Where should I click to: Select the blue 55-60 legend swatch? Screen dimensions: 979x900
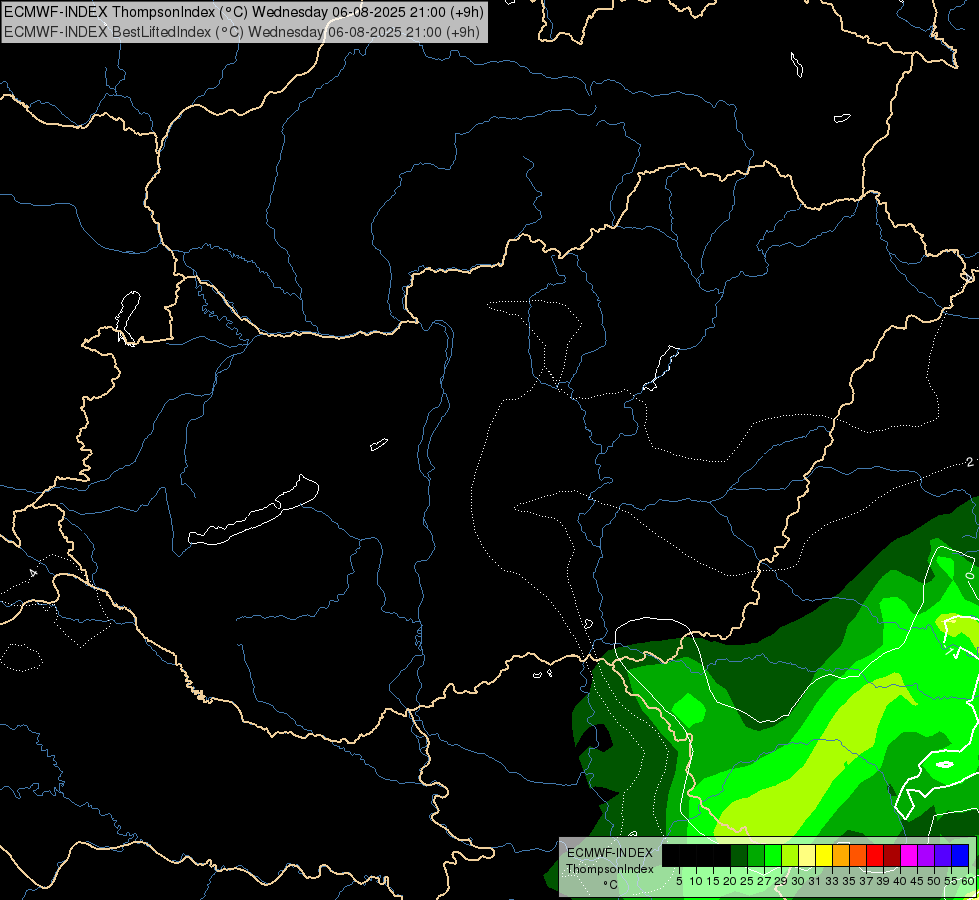(960, 855)
